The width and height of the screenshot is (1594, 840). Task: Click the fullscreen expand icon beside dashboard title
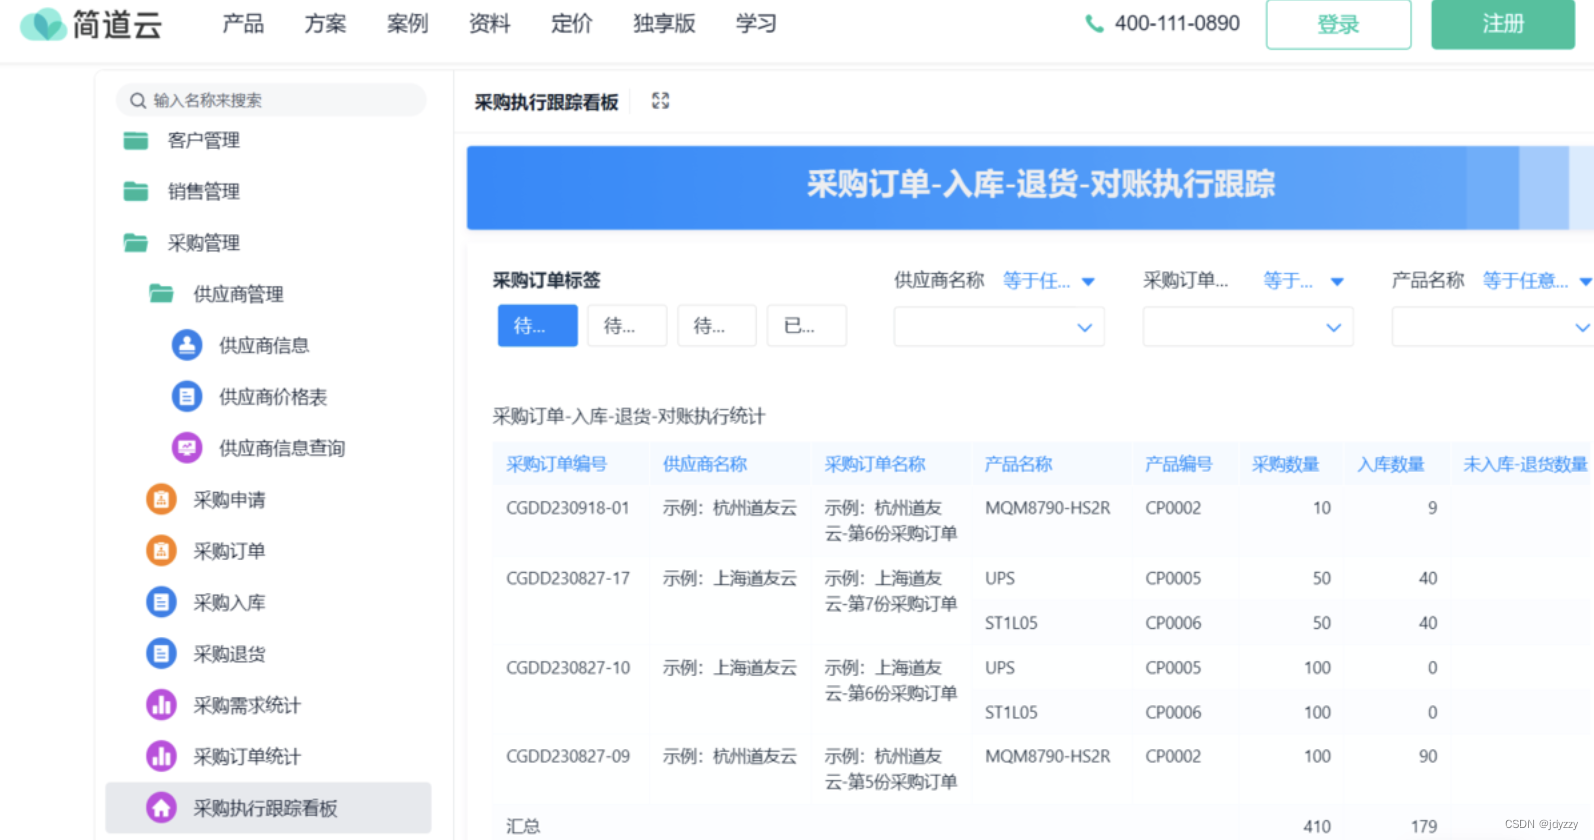pyautogui.click(x=660, y=101)
